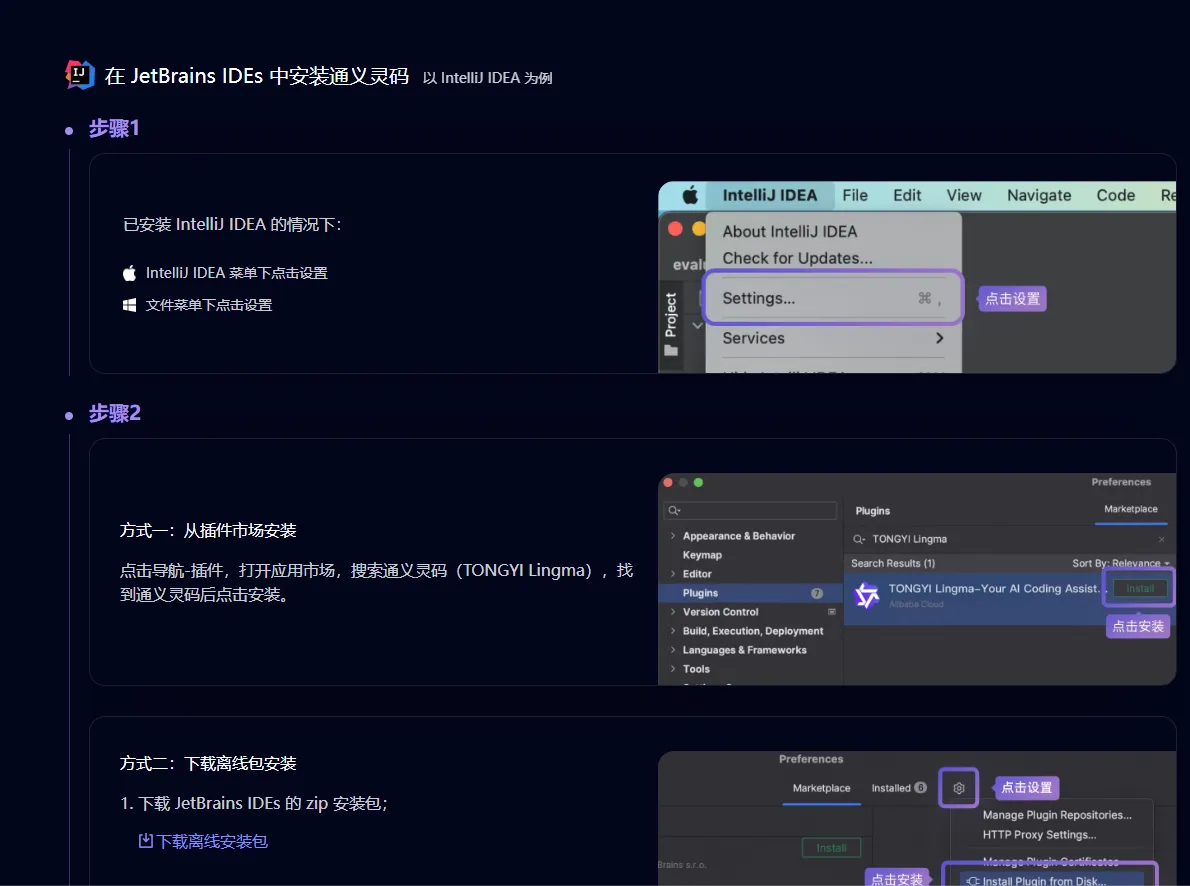
Task: Click Install on the TONGYI Lingma result
Action: click(1140, 588)
